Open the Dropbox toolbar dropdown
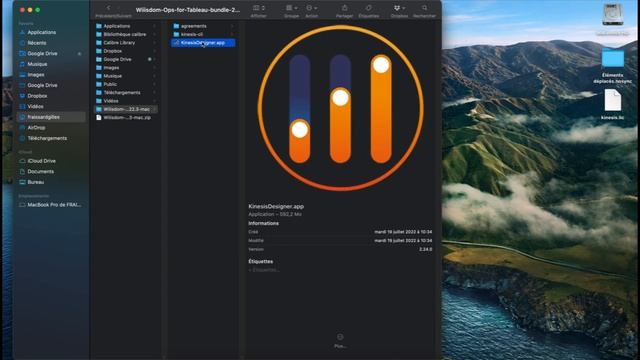The image size is (640, 360). pyautogui.click(x=399, y=8)
